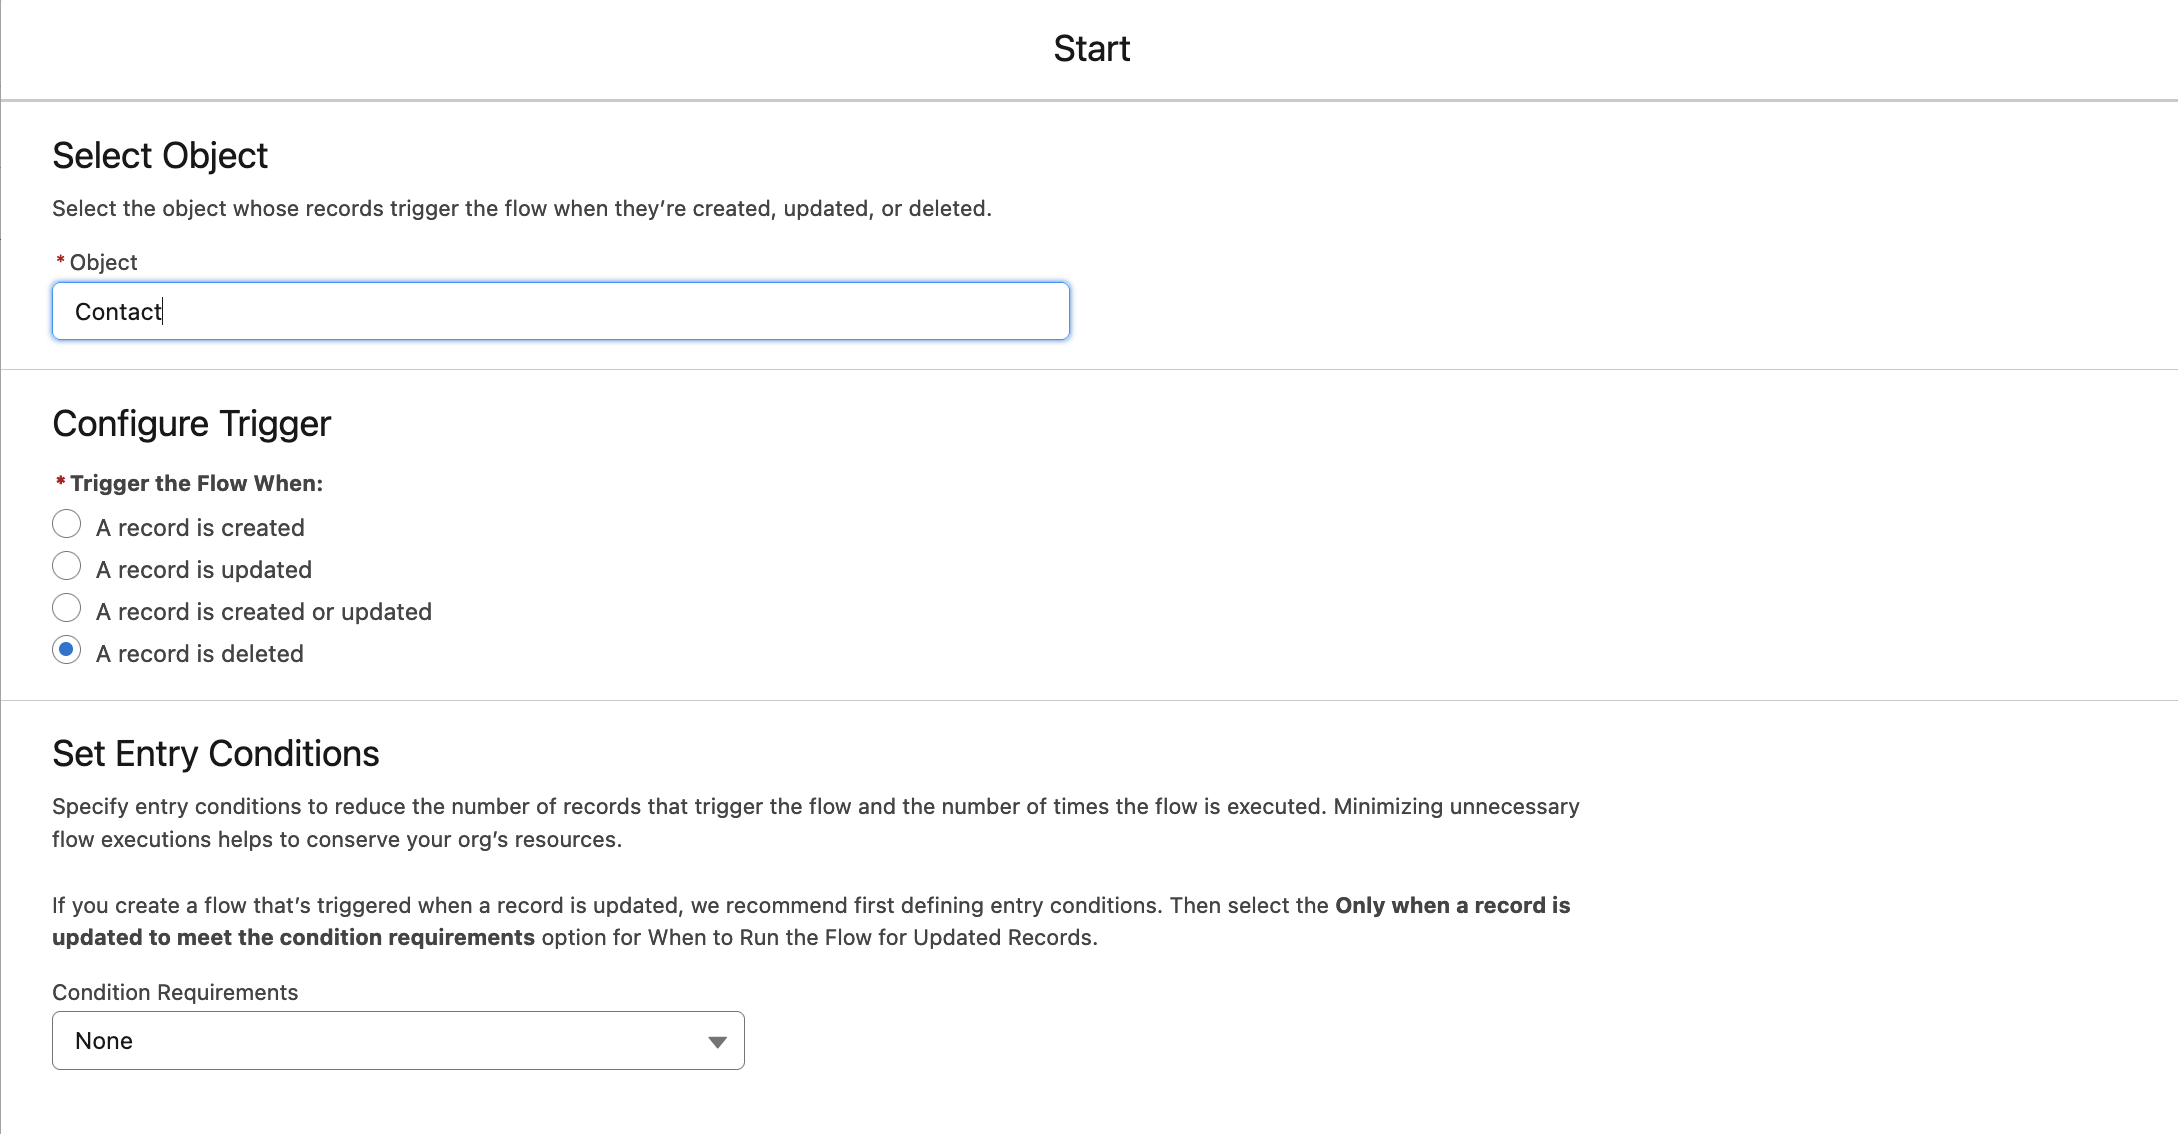Click the 'None' value in the combo box

(104, 1040)
